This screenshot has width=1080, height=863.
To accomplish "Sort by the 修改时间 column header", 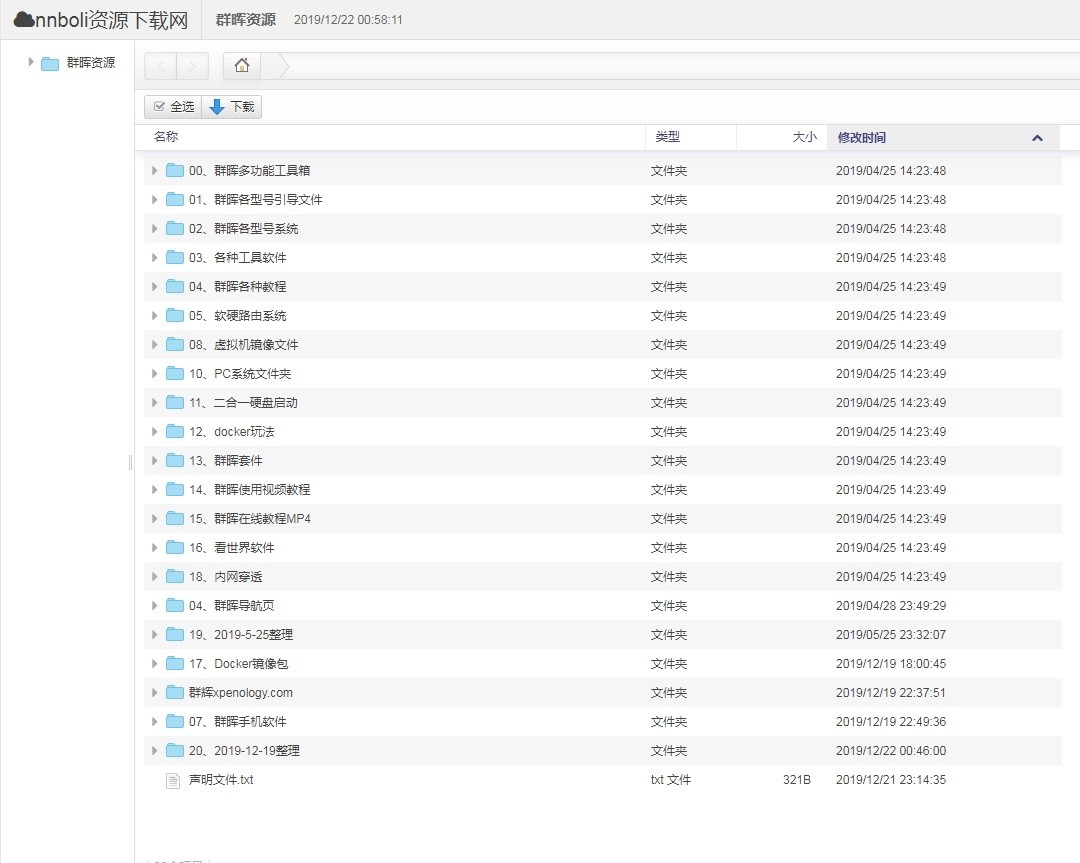I will 943,137.
